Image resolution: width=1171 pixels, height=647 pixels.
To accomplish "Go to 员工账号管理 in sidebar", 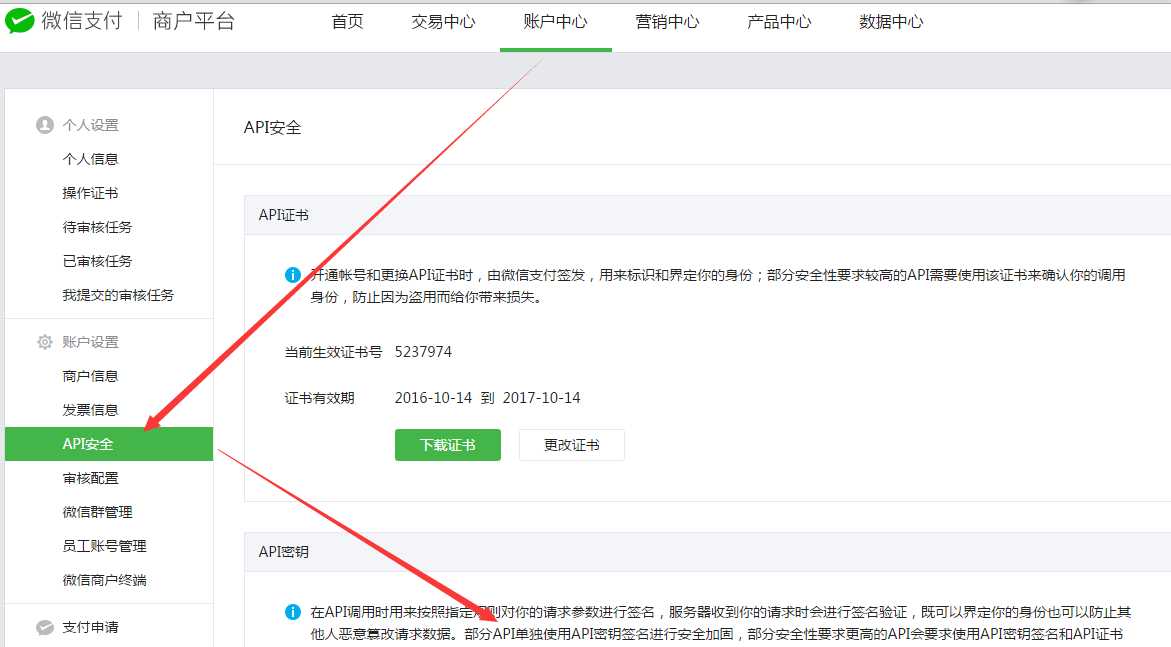I will [x=105, y=546].
